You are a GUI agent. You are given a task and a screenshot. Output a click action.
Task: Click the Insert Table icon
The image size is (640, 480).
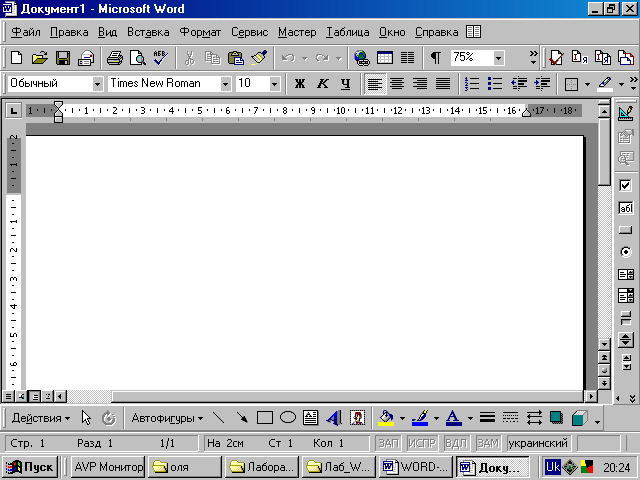click(385, 58)
